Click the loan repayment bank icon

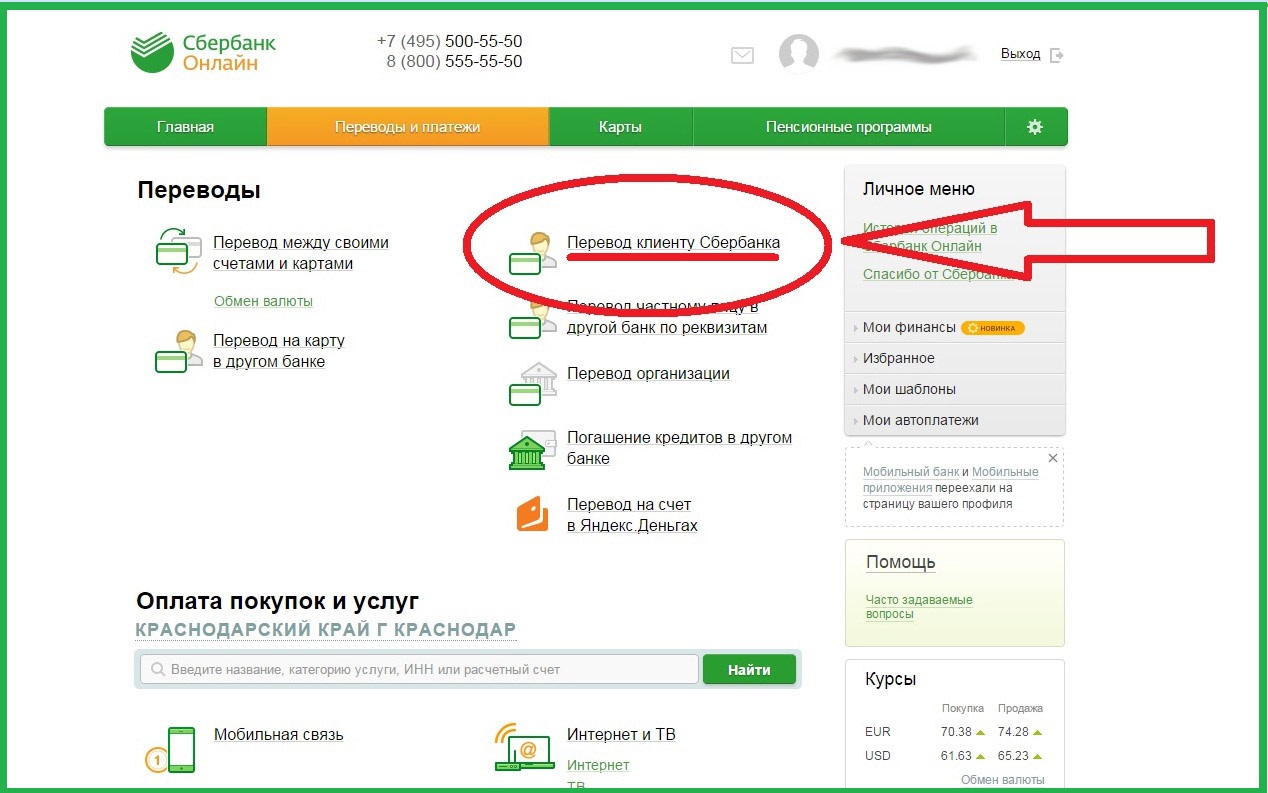point(531,450)
